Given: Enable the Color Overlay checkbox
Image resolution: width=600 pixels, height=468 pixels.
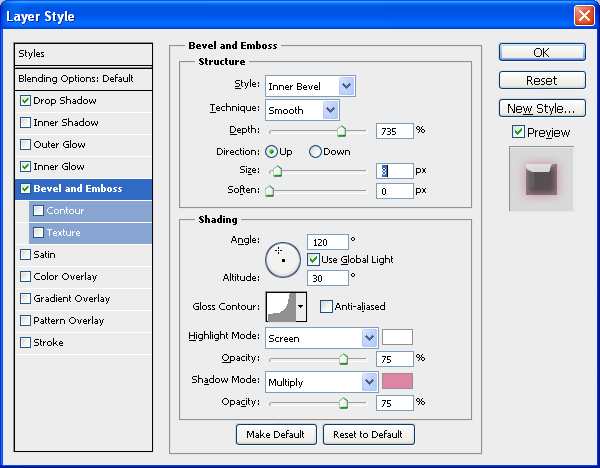Looking at the screenshot, I should pos(25,277).
